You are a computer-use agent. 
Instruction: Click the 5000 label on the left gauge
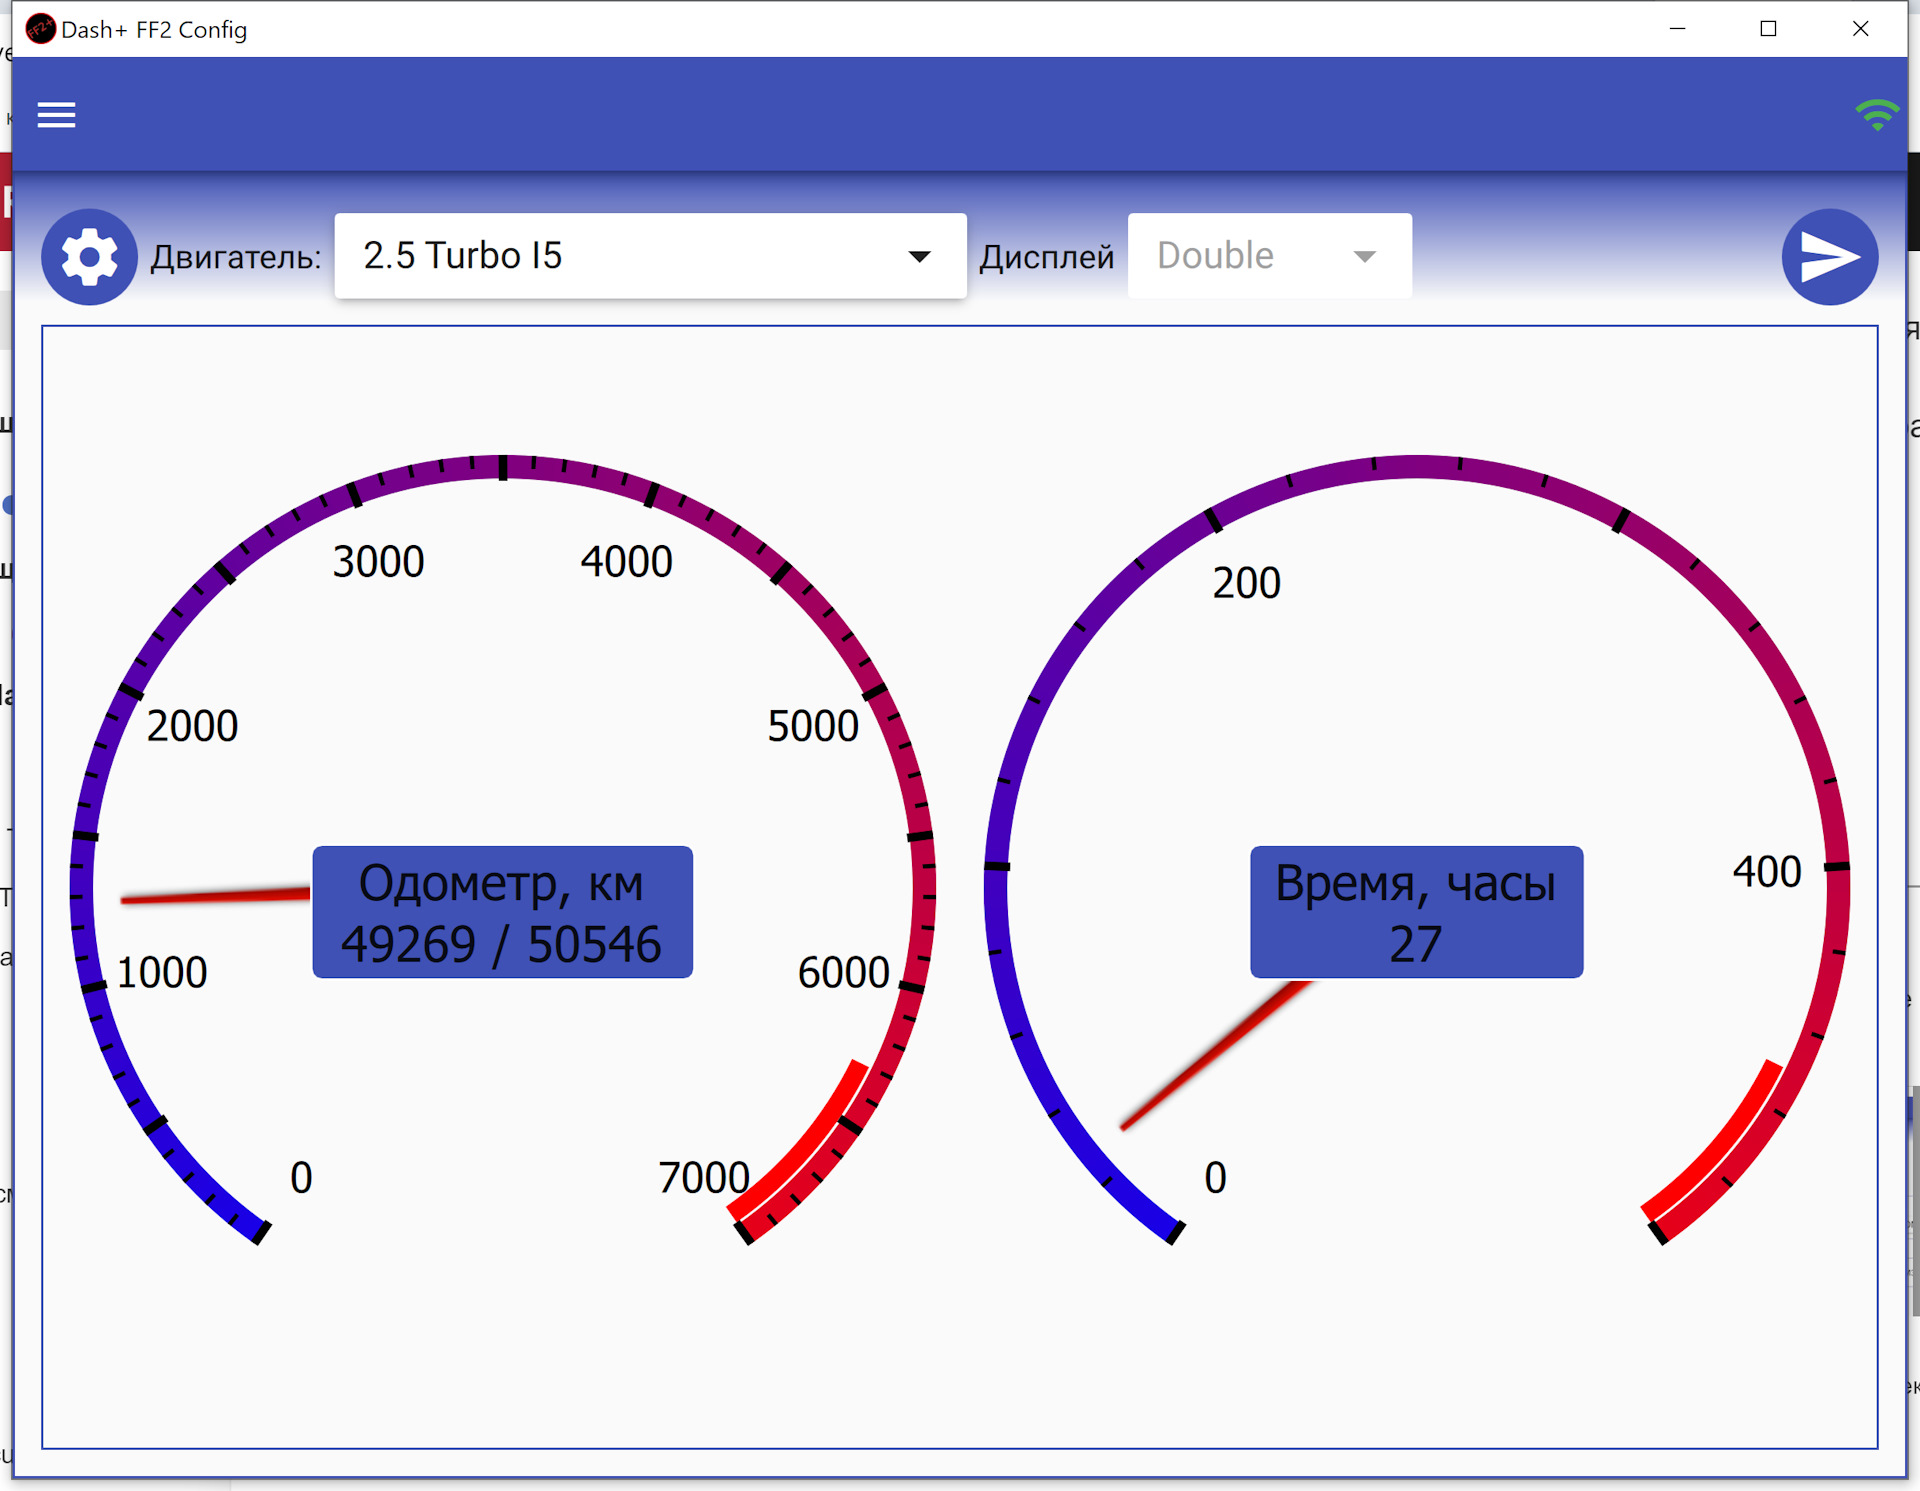tap(813, 726)
